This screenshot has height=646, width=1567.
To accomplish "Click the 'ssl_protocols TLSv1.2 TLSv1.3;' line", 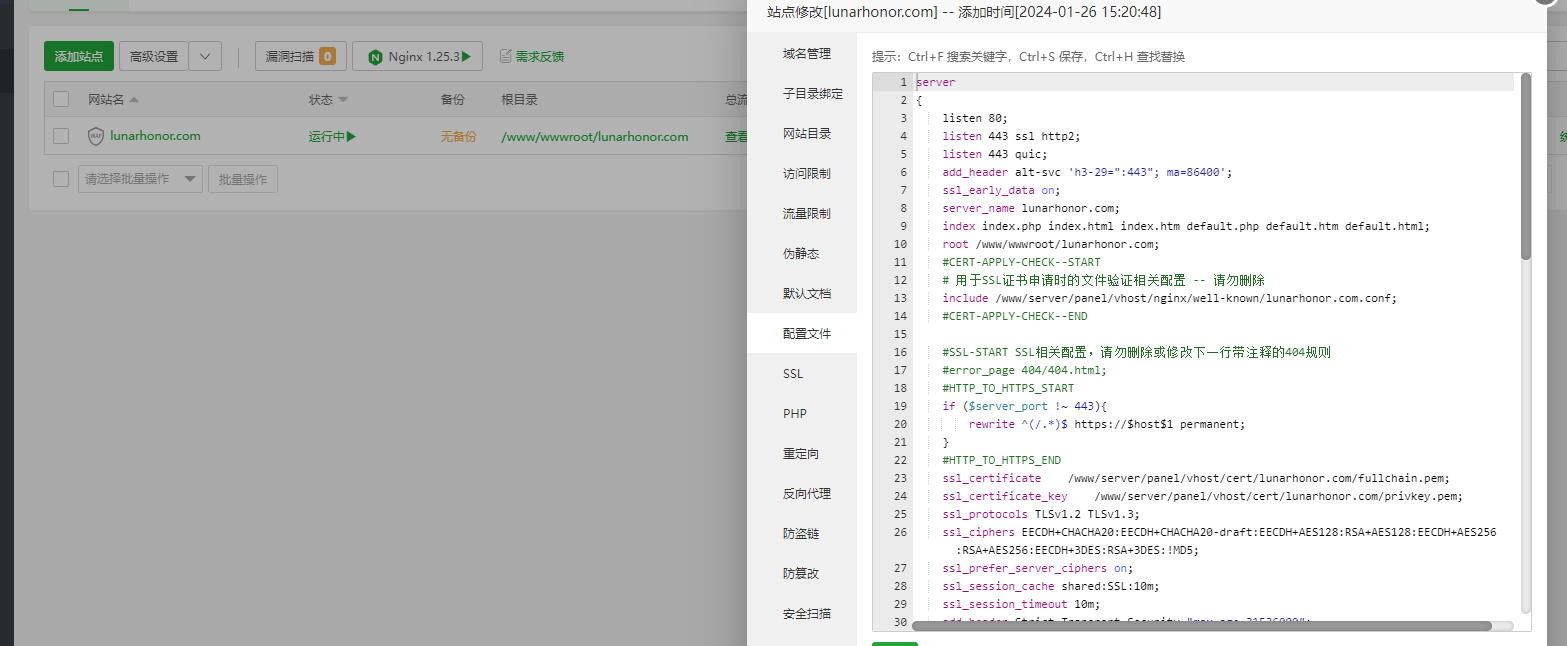I will tap(1040, 514).
